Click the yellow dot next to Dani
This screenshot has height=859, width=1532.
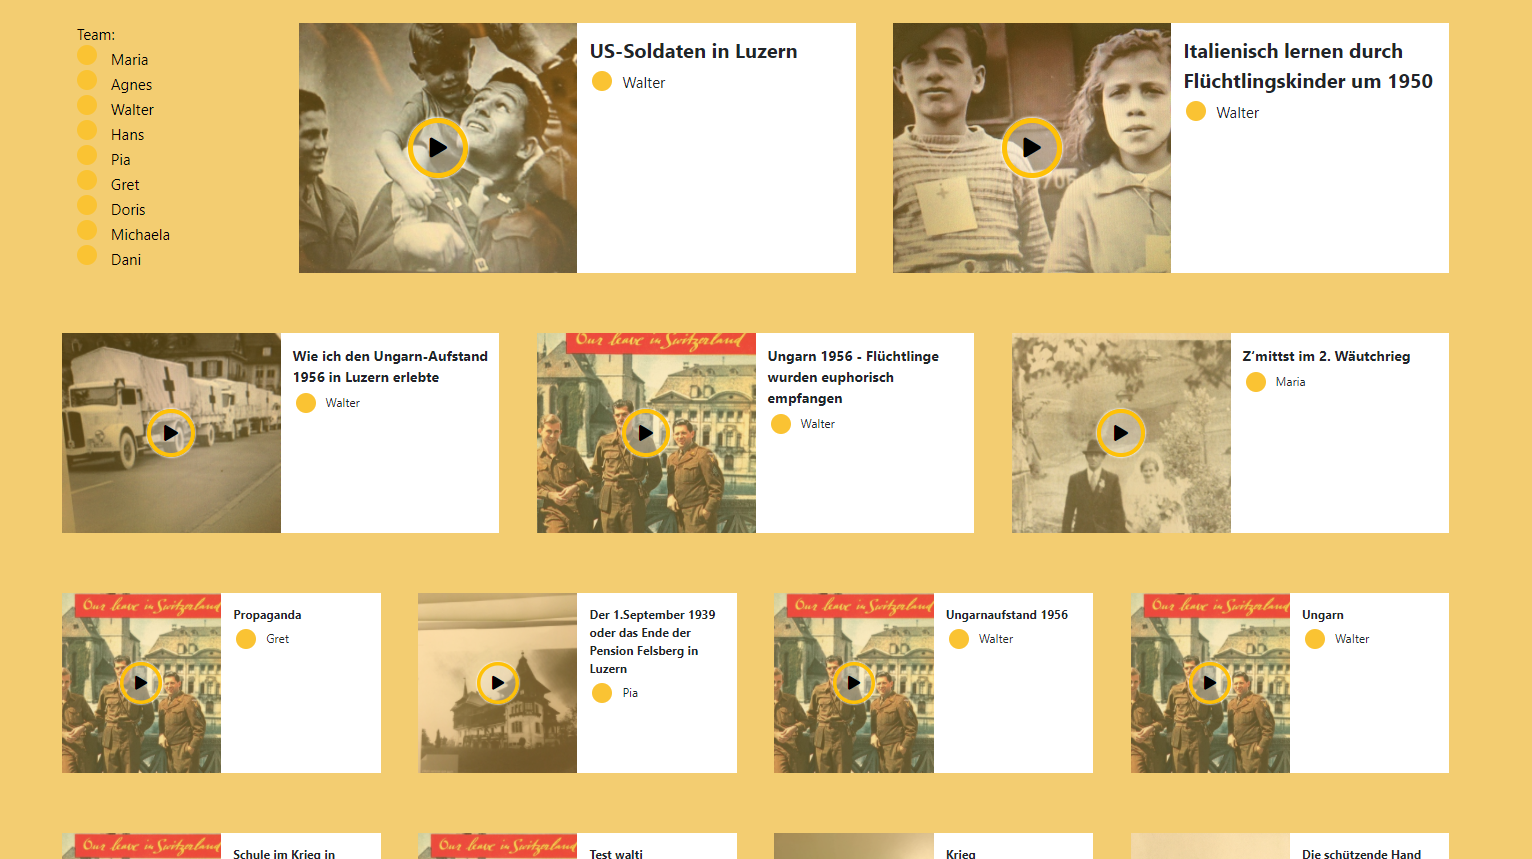(x=87, y=255)
